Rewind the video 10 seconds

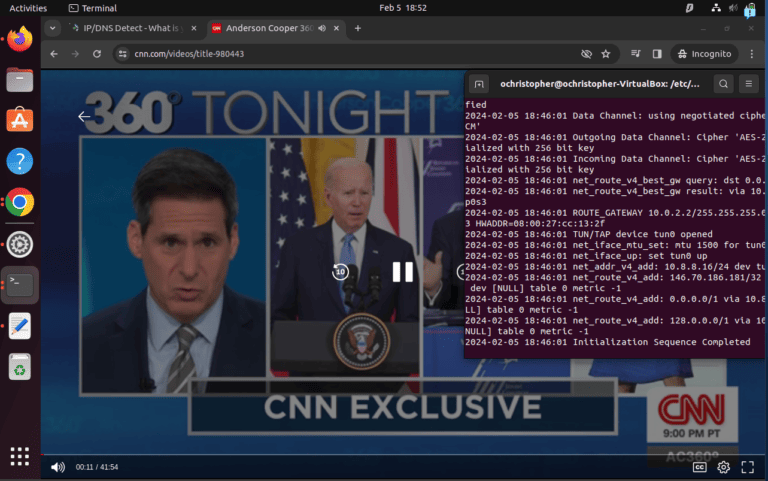340,271
